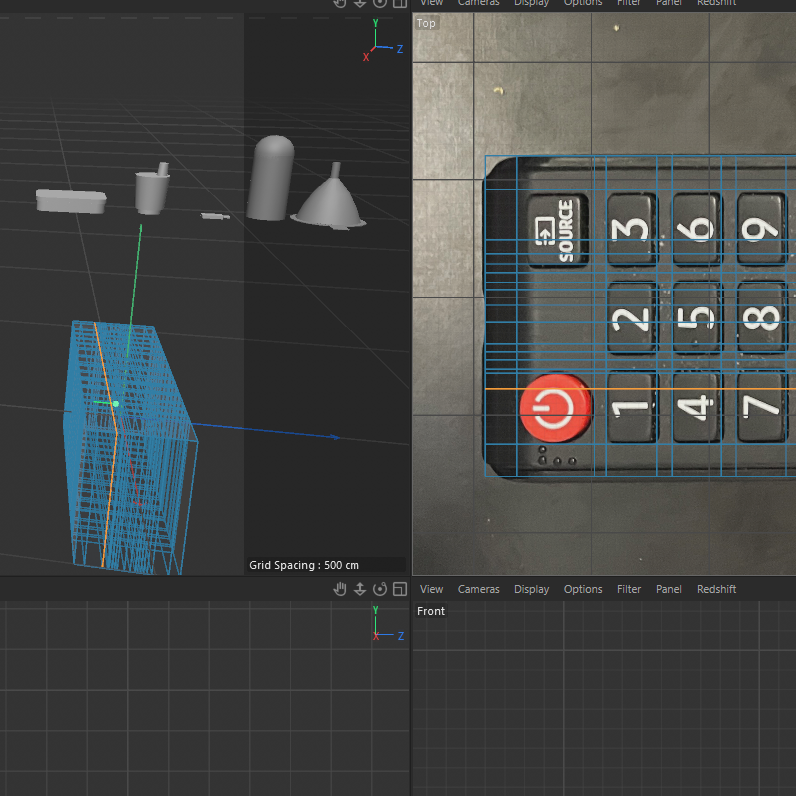Open the Front viewport's Panel menu
The image size is (796, 796).
669,589
